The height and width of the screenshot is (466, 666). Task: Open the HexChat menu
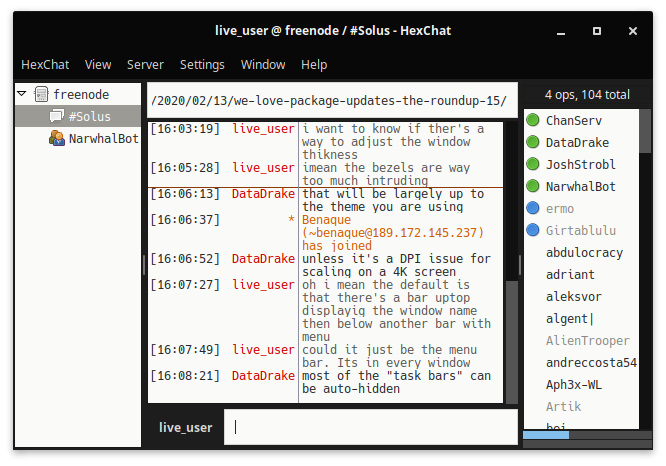45,65
